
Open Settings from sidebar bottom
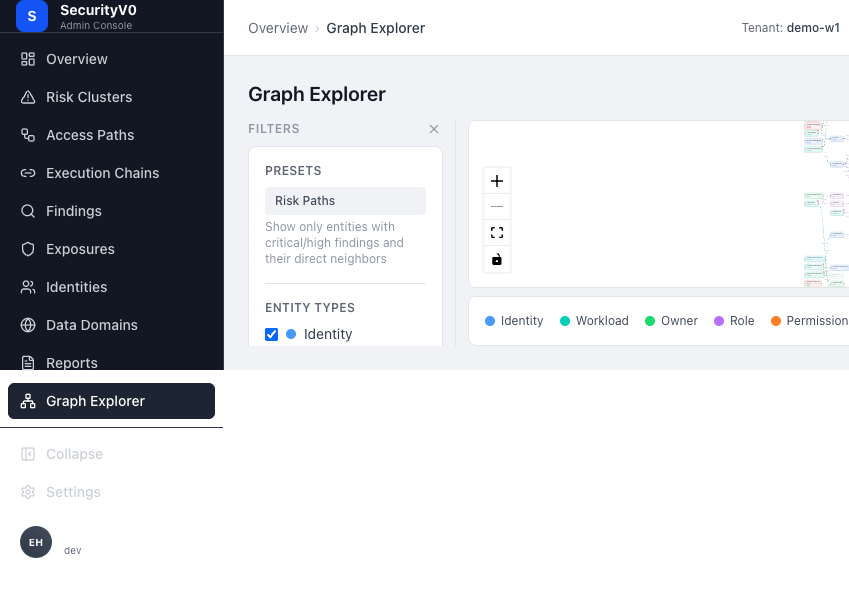point(112,492)
